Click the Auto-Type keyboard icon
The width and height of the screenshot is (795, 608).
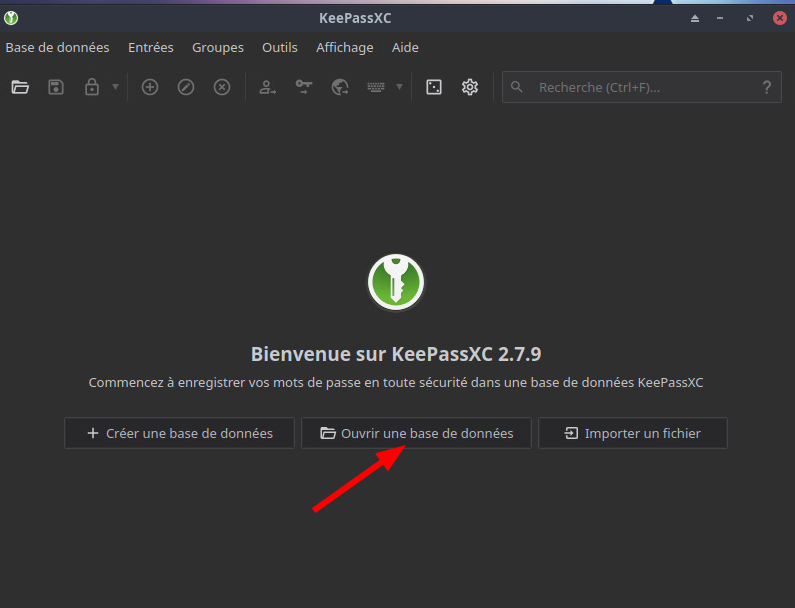coord(376,87)
